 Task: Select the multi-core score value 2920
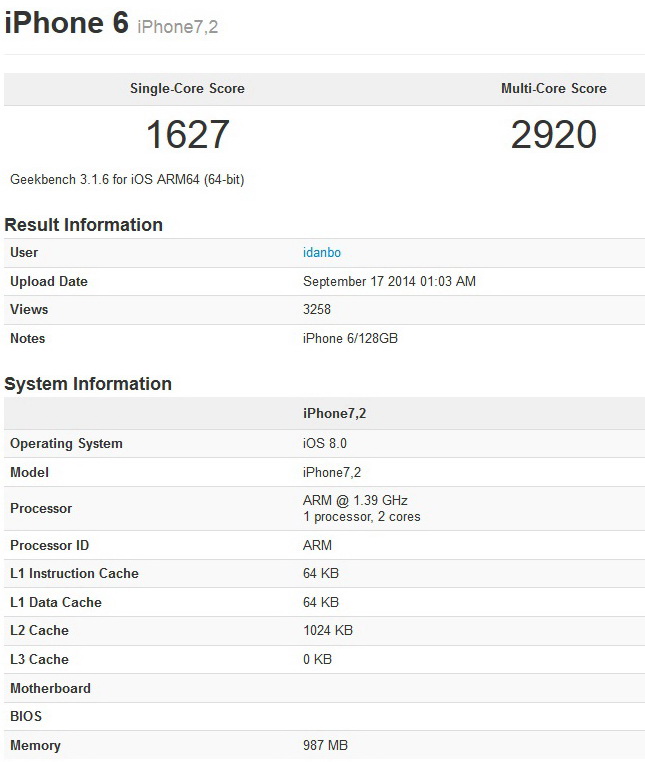tap(554, 135)
